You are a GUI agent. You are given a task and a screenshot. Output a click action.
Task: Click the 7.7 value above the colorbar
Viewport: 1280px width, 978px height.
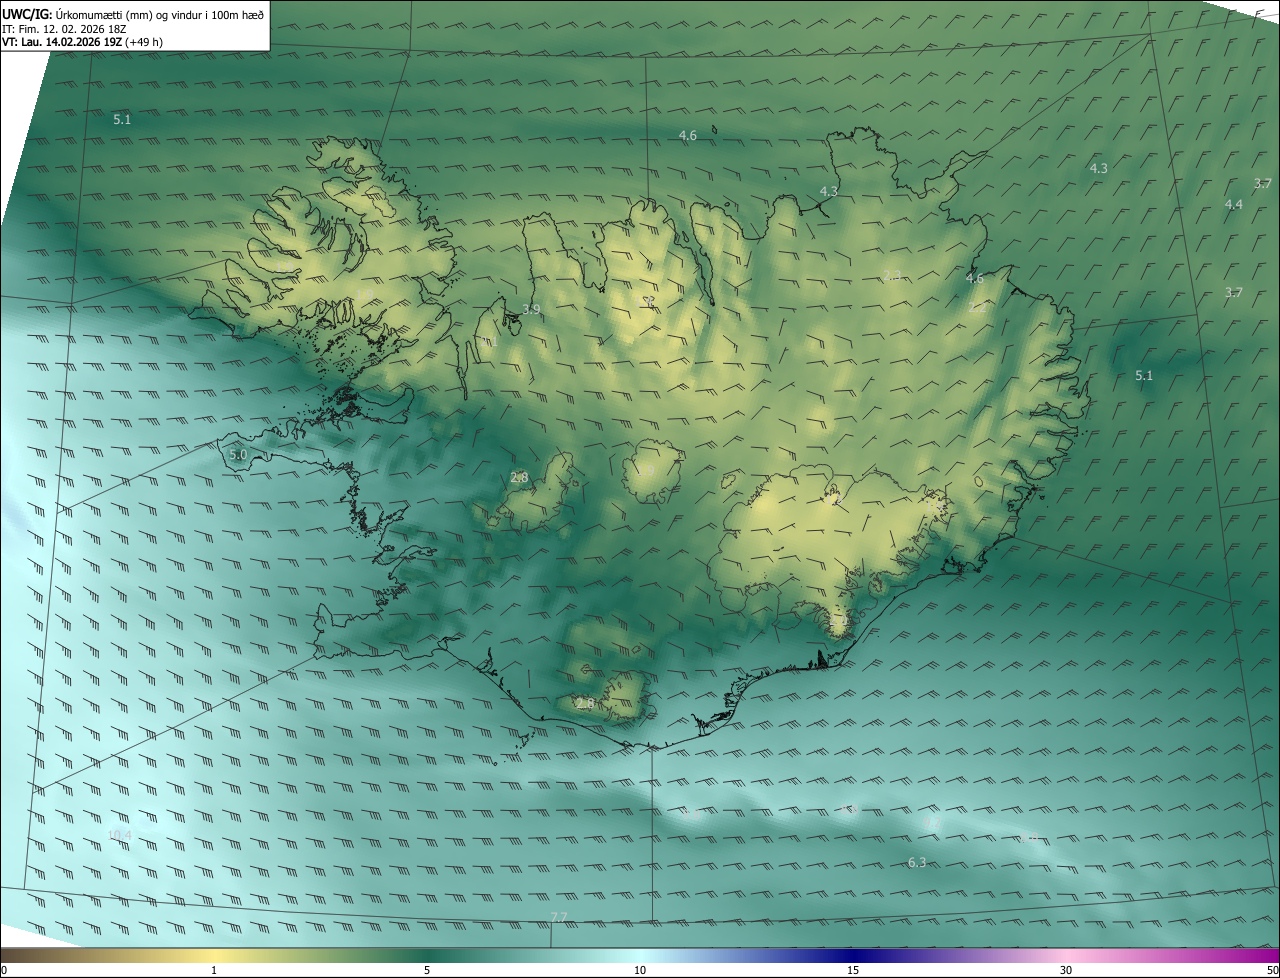coord(559,917)
